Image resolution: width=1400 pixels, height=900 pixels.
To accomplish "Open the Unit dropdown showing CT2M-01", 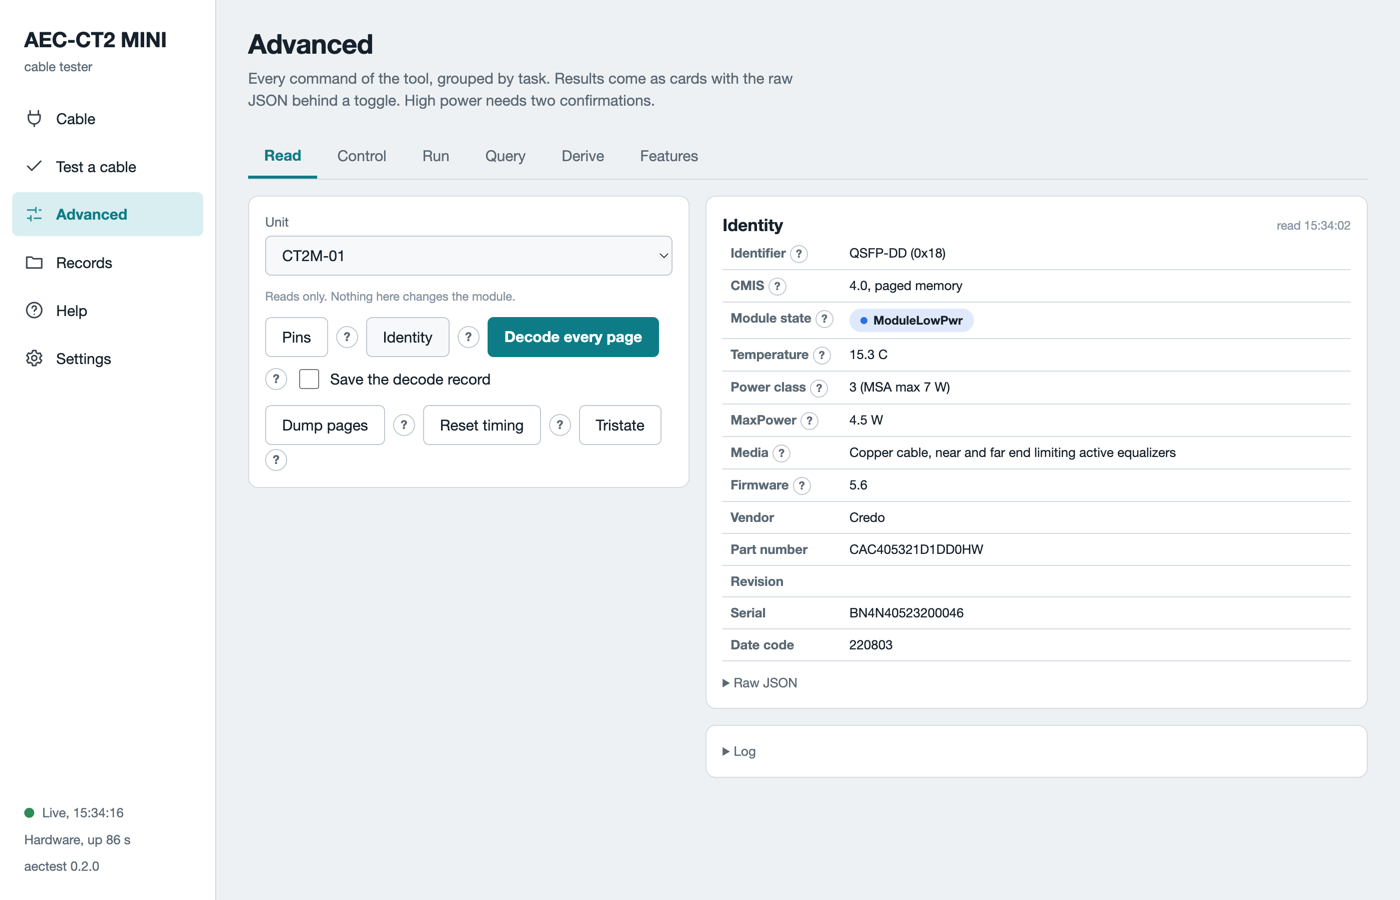I will coord(468,256).
